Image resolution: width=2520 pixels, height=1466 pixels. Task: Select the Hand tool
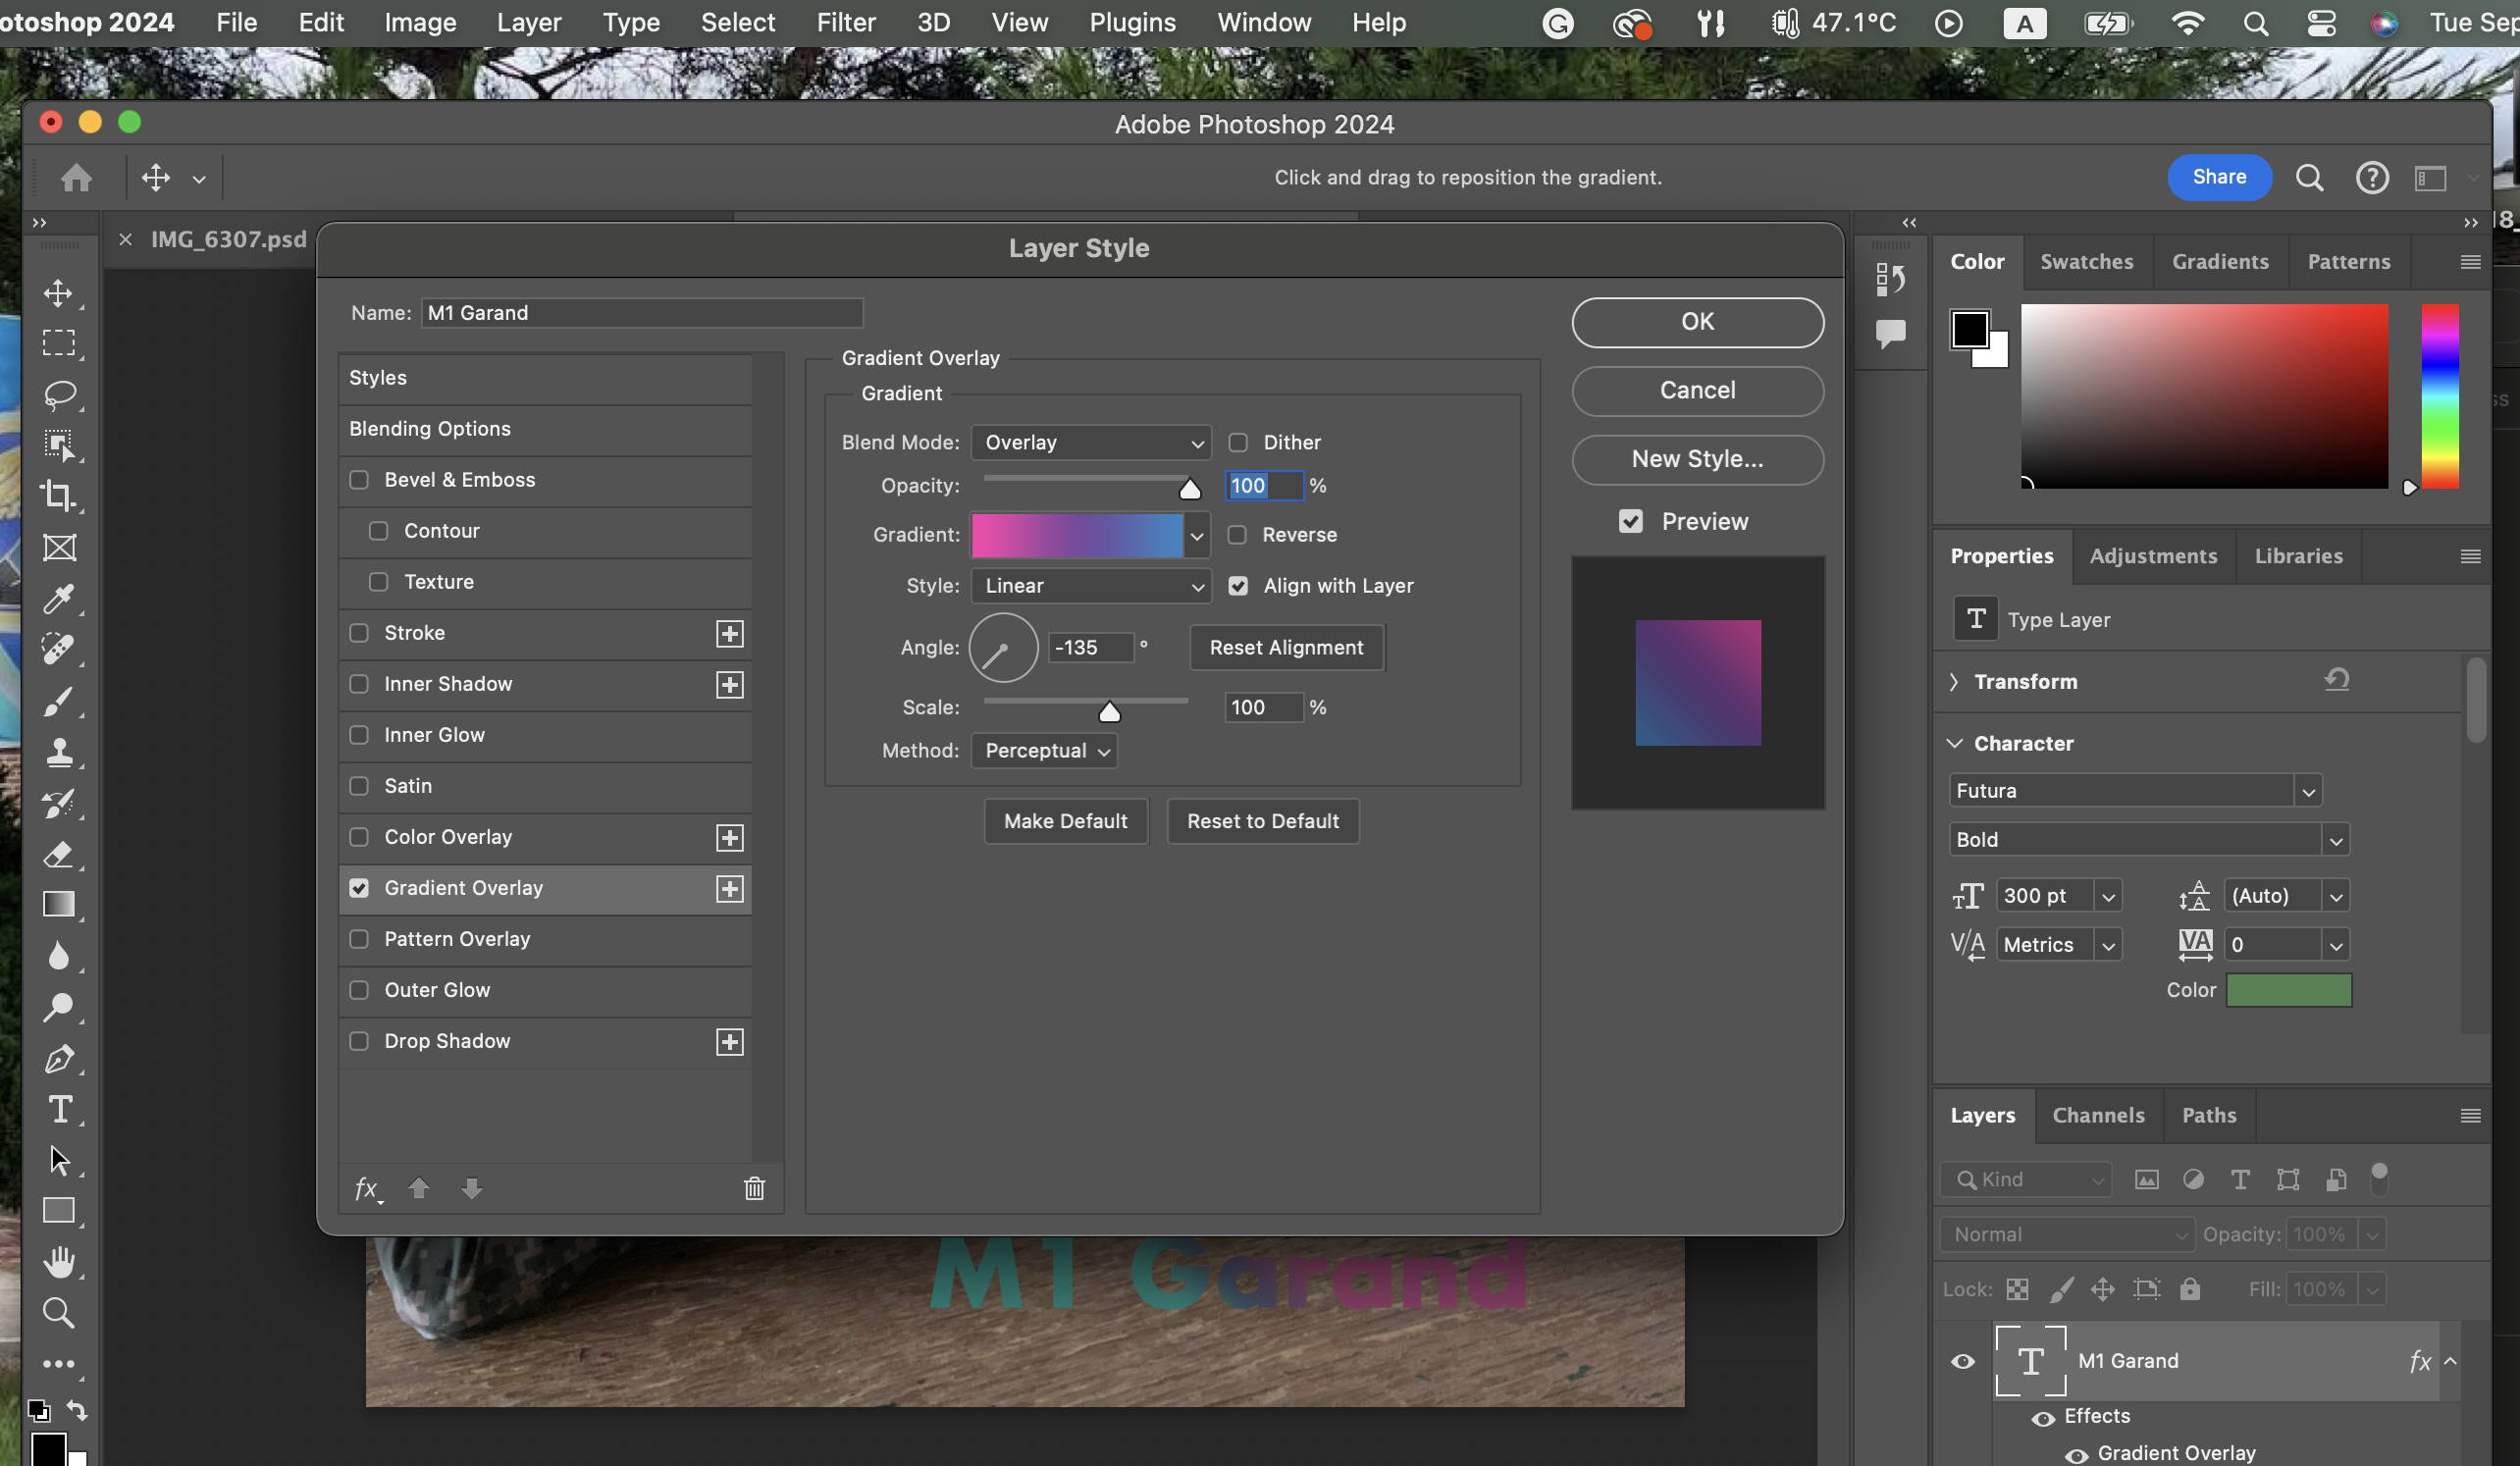coord(59,1262)
